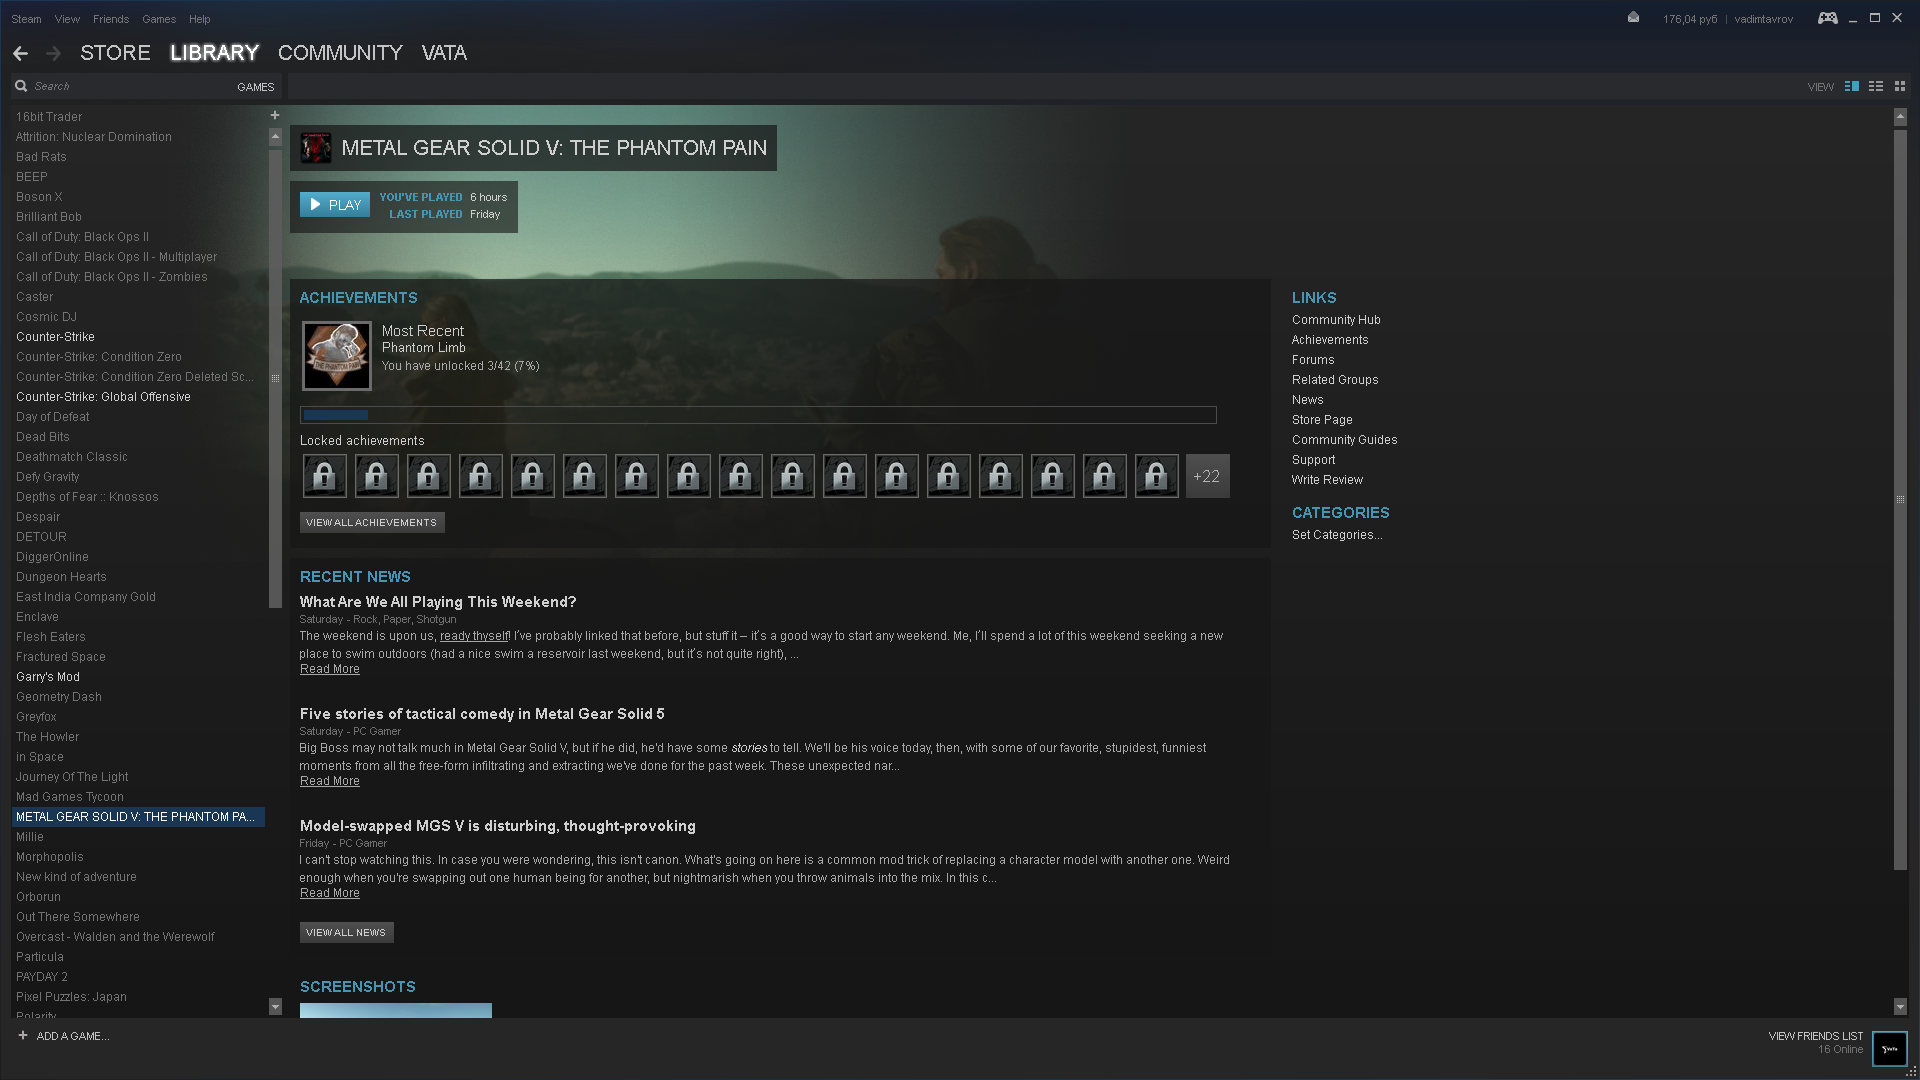Open the inbox notification envelope icon
Image resolution: width=1920 pixels, height=1080 pixels.
pyautogui.click(x=1633, y=17)
